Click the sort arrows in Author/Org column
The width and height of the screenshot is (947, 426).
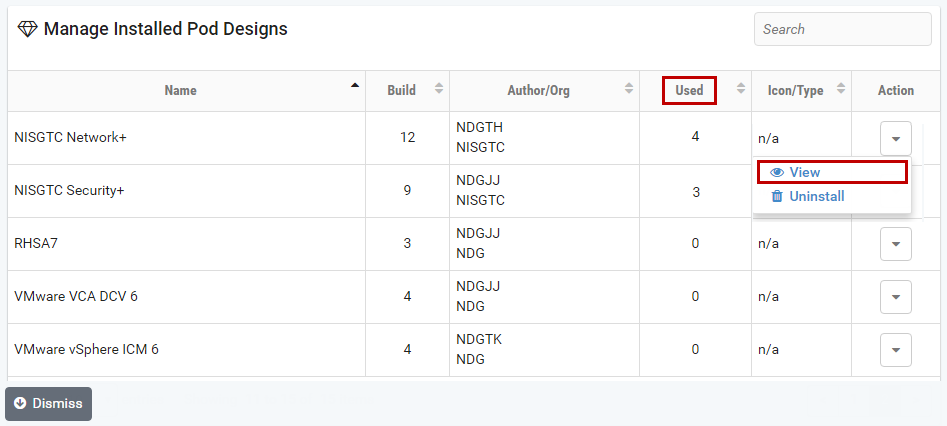(629, 89)
